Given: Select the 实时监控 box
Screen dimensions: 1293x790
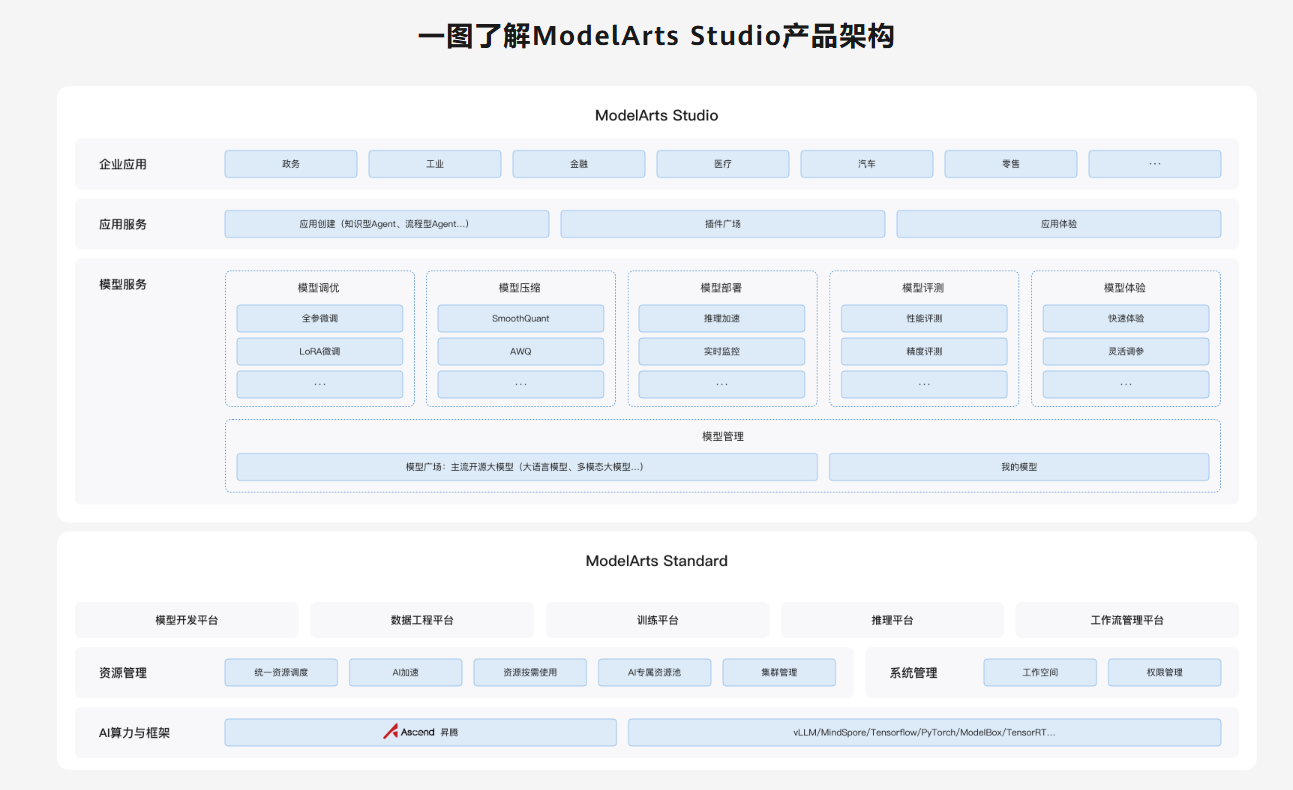Looking at the screenshot, I should [722, 352].
